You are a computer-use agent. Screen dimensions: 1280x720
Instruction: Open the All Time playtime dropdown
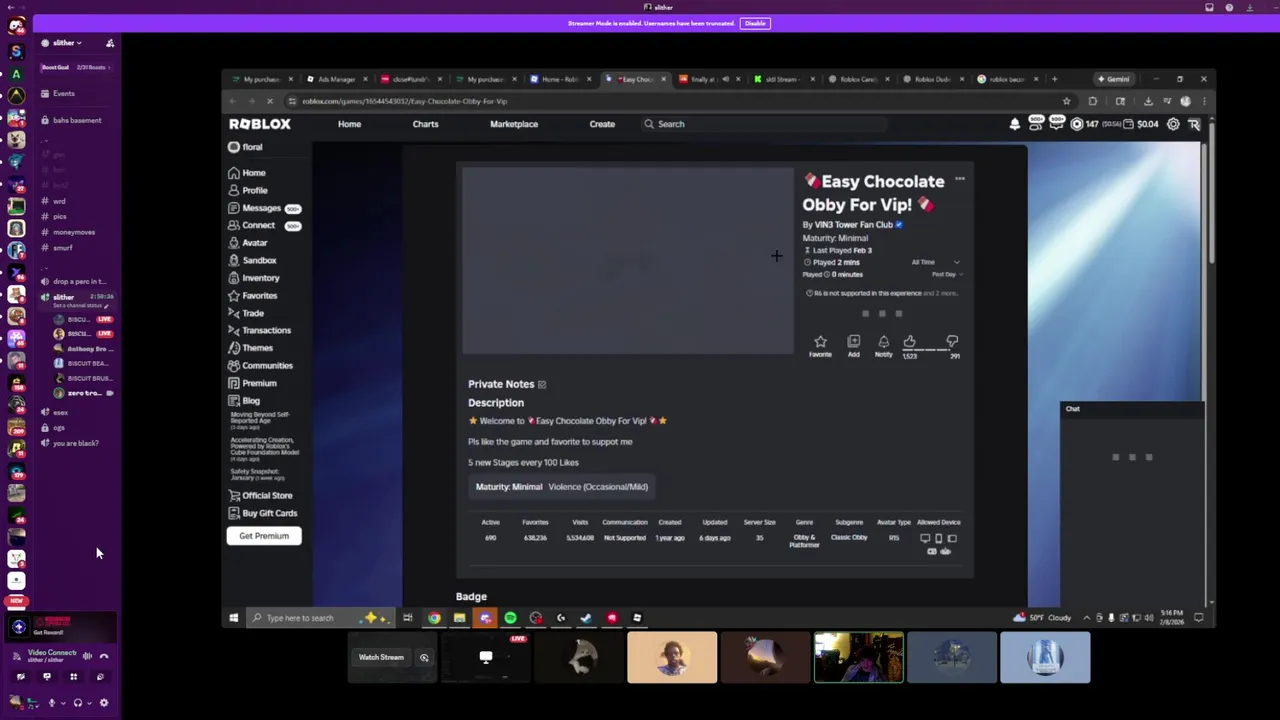click(x=935, y=262)
